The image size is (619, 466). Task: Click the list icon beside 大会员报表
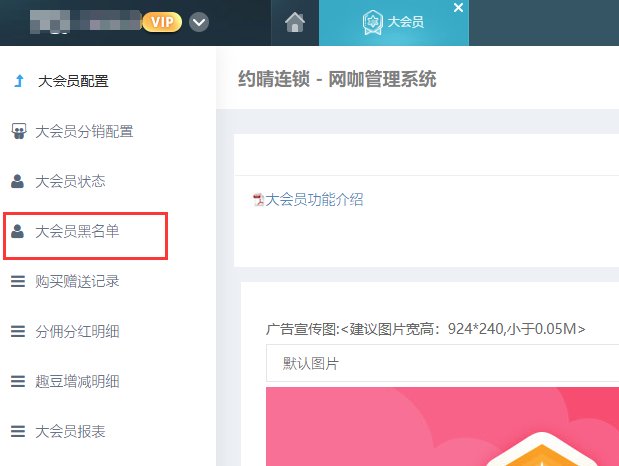pyautogui.click(x=18, y=431)
